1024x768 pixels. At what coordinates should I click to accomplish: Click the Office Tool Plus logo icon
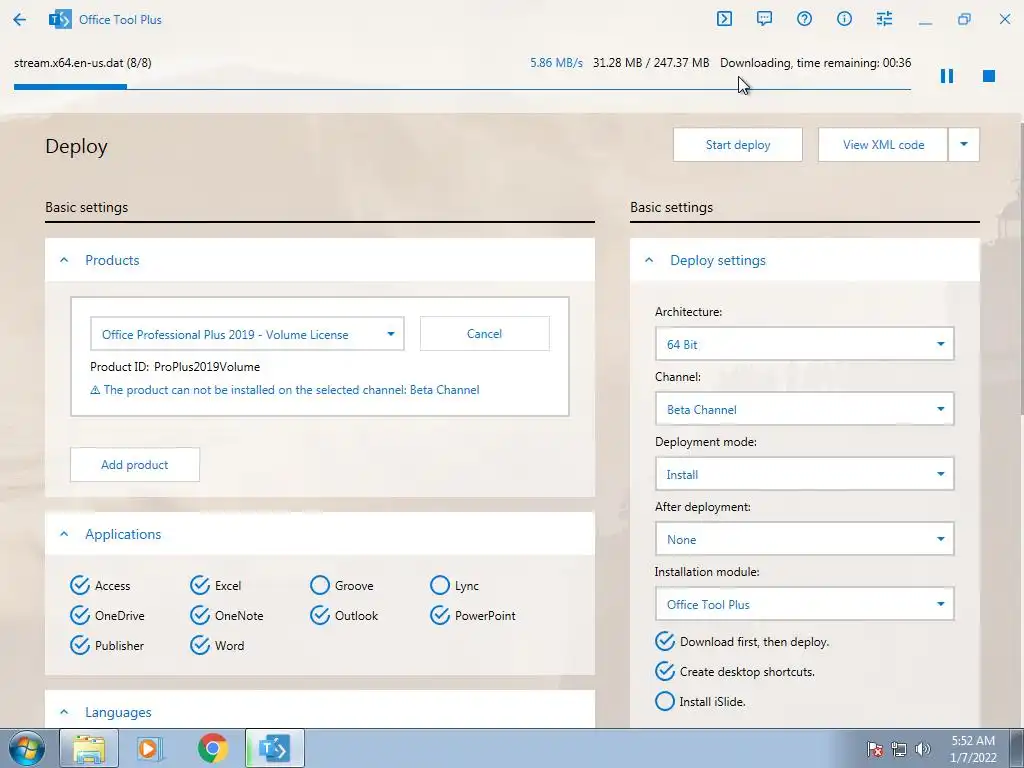click(60, 20)
